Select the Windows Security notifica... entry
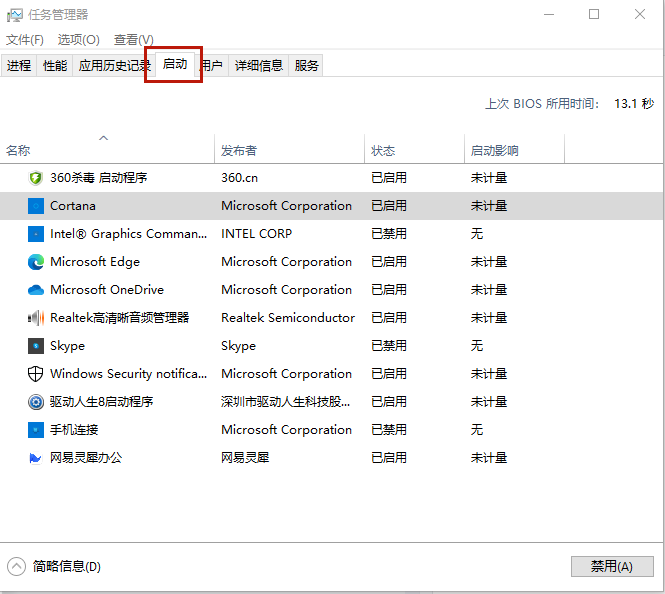Image resolution: width=665 pixels, height=594 pixels. coord(129,374)
